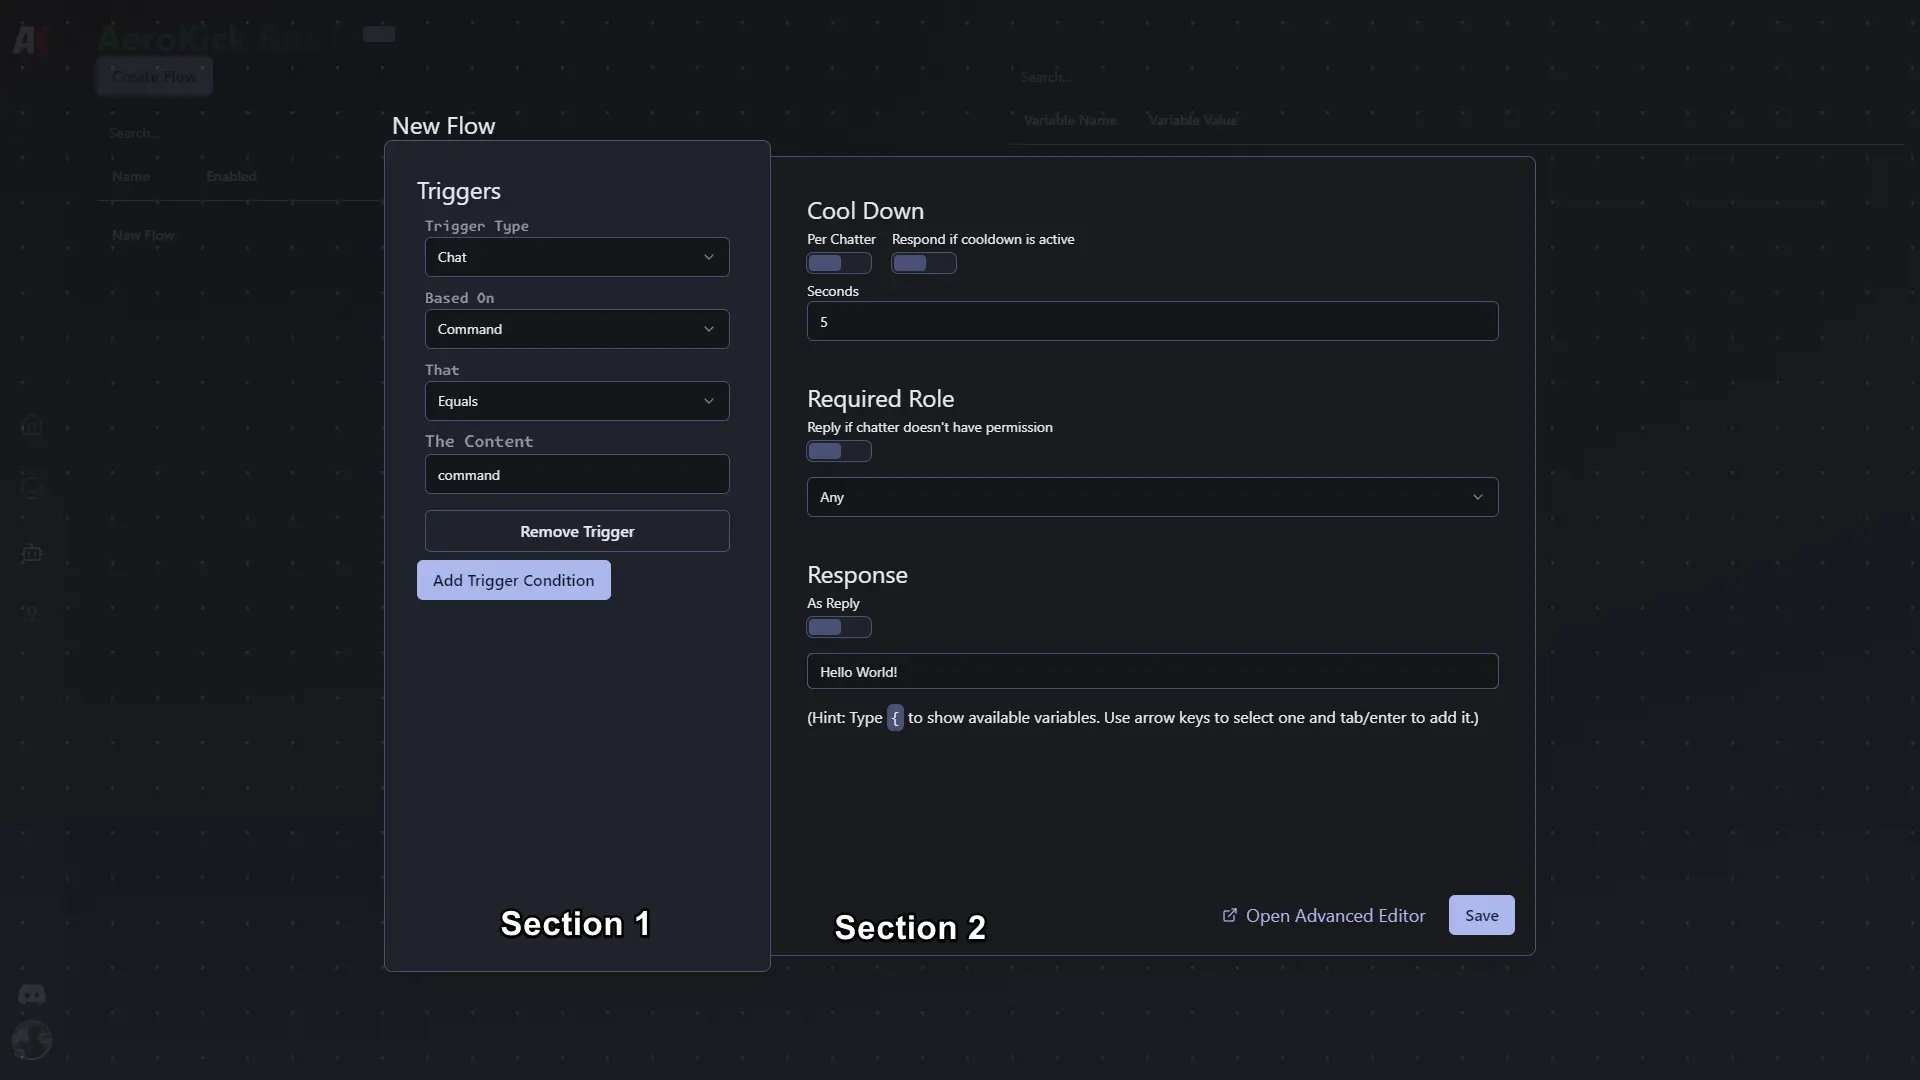Select the New Flow menu item

pos(142,233)
